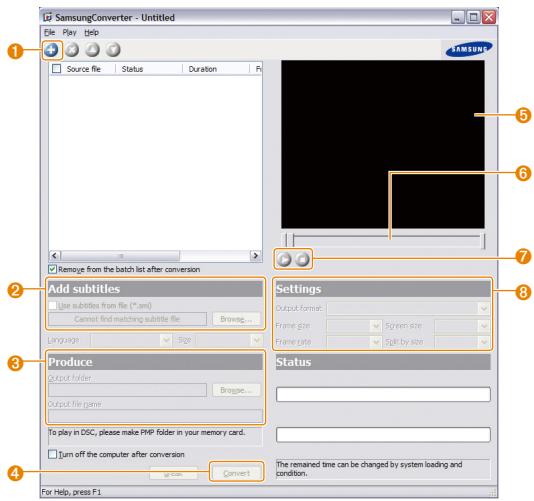Screen dimensions: 534x501
Task: Enable Turn off the computer after conversion
Action: [x=52, y=454]
